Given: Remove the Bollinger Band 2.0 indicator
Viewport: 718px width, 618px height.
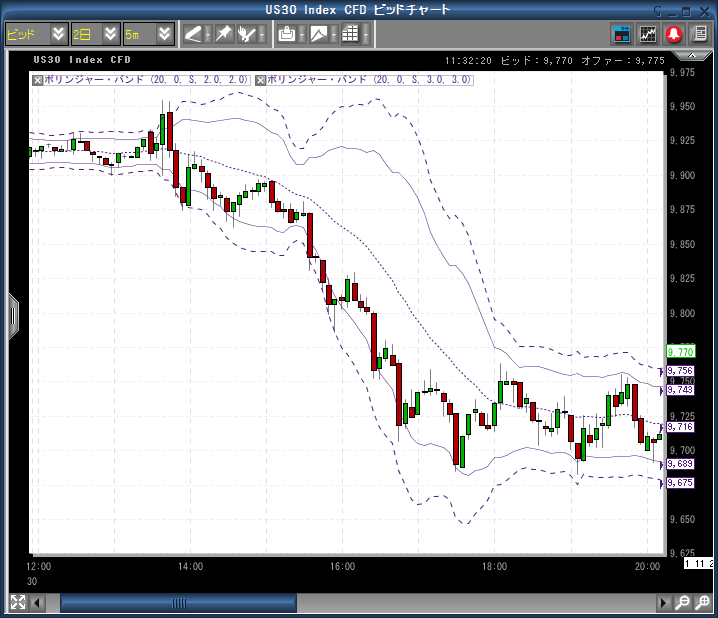Looking at the screenshot, I should (38, 80).
